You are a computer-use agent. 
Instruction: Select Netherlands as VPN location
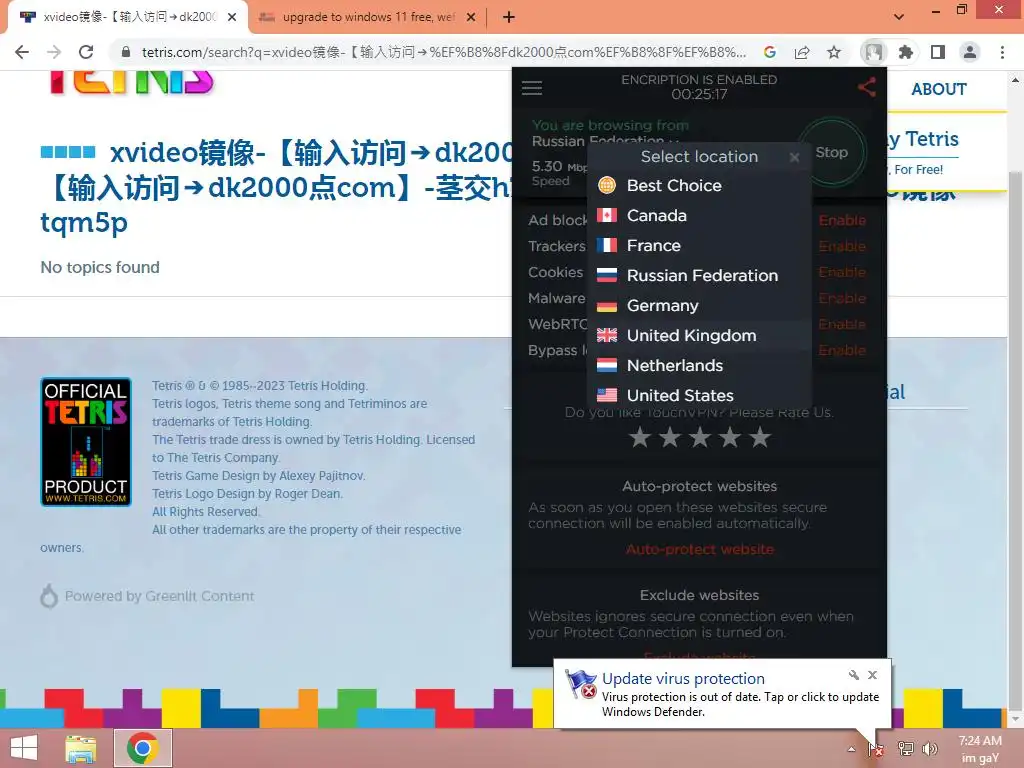click(x=699, y=366)
